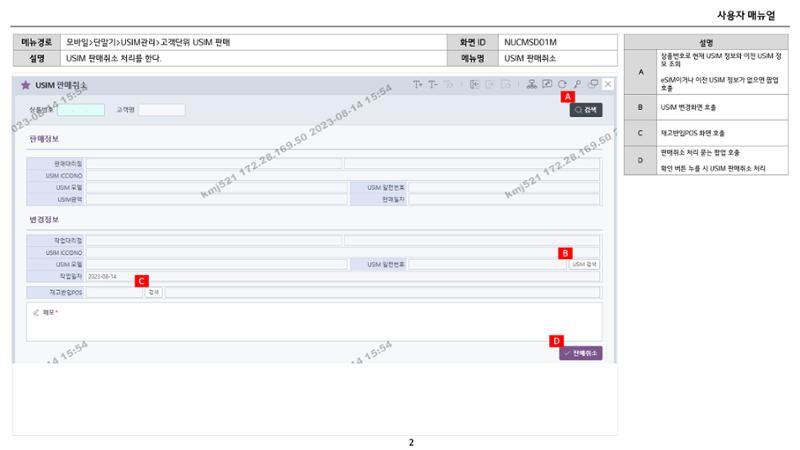
Task: Click the cascade windows icon
Action: pyautogui.click(x=593, y=84)
